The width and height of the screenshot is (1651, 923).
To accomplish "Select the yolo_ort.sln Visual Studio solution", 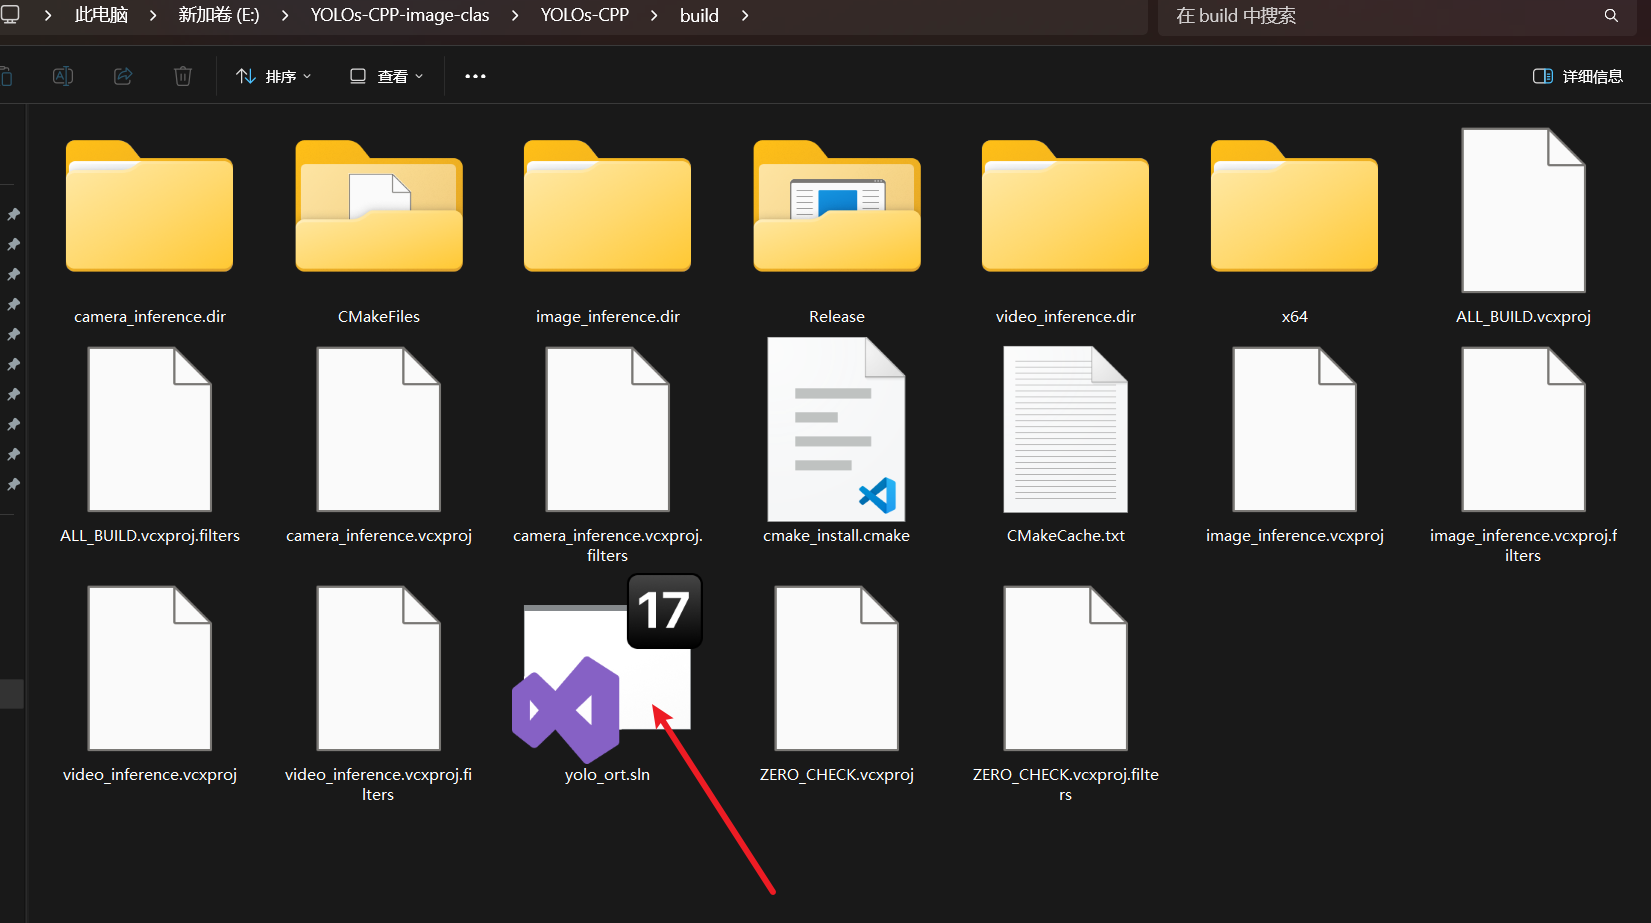I will coord(607,668).
